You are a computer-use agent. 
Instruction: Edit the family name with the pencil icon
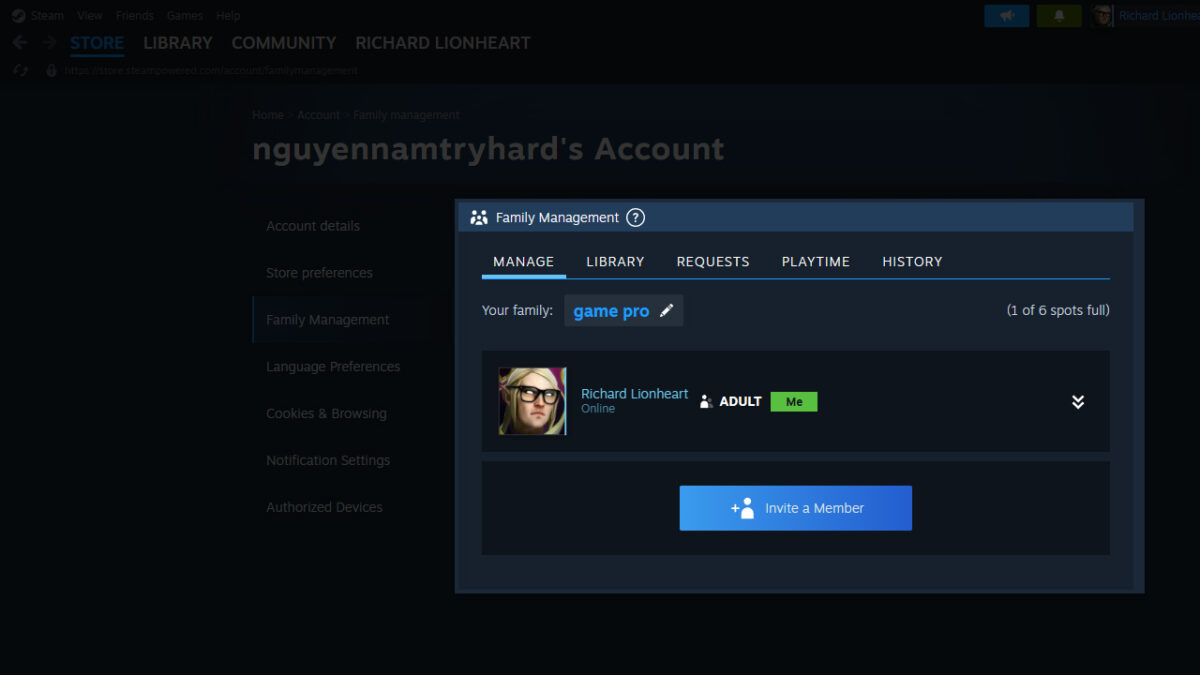tap(667, 311)
